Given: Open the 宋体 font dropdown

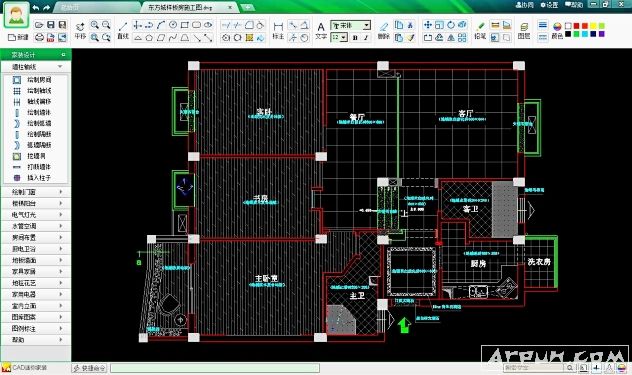Looking at the screenshot, I should 350,25.
